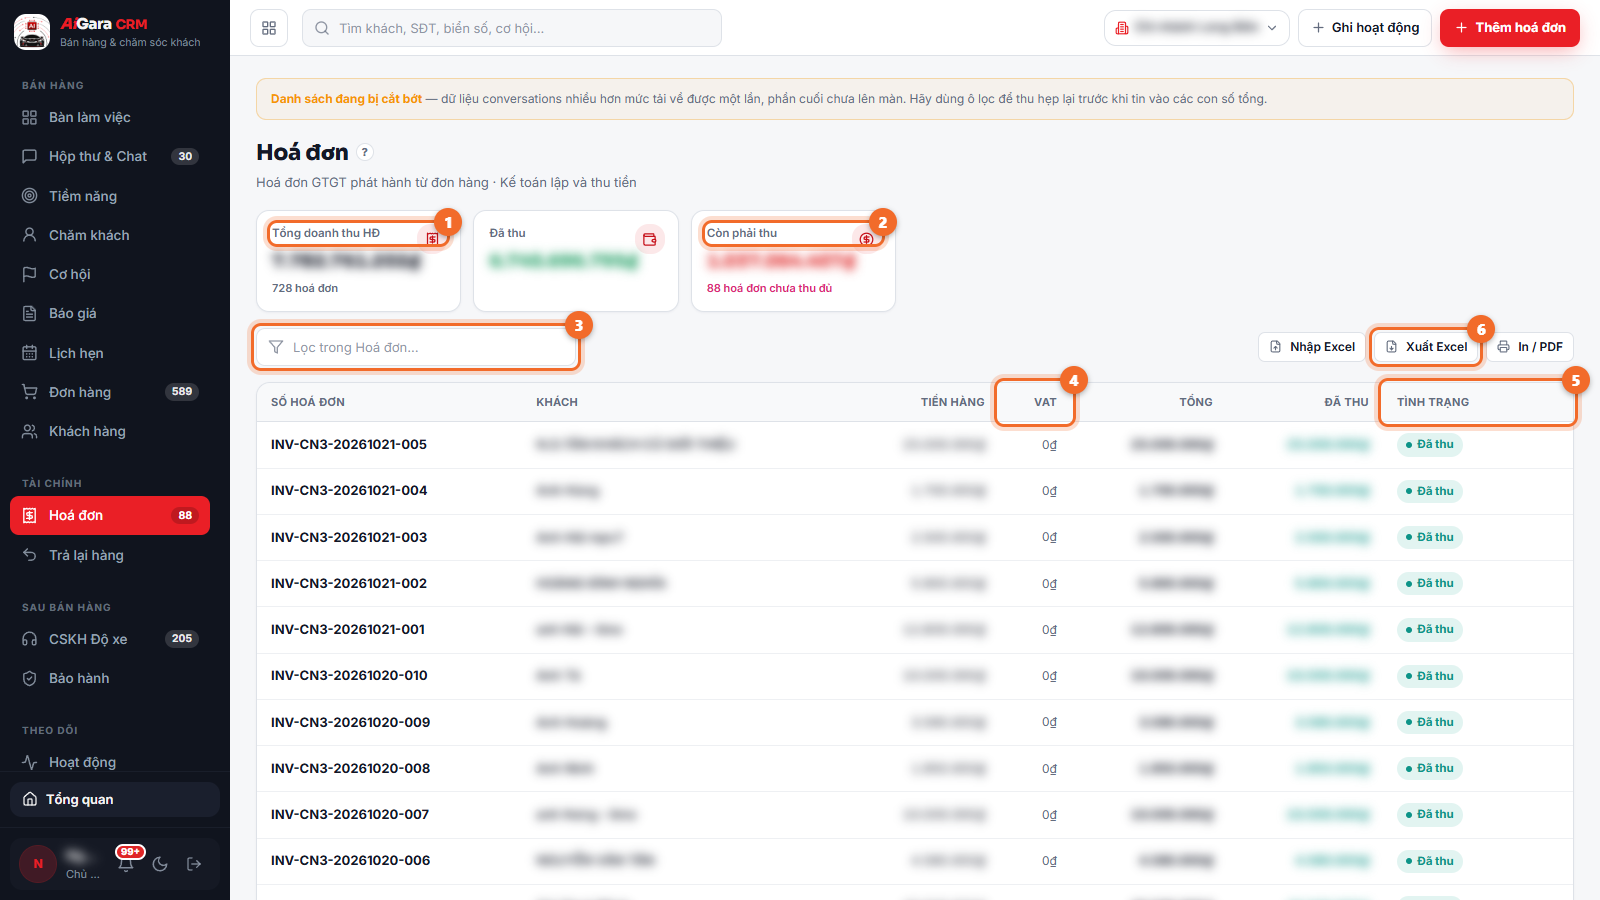Open the apps grid icon in top bar
Viewport: 1600px width, 900px height.
pos(269,28)
